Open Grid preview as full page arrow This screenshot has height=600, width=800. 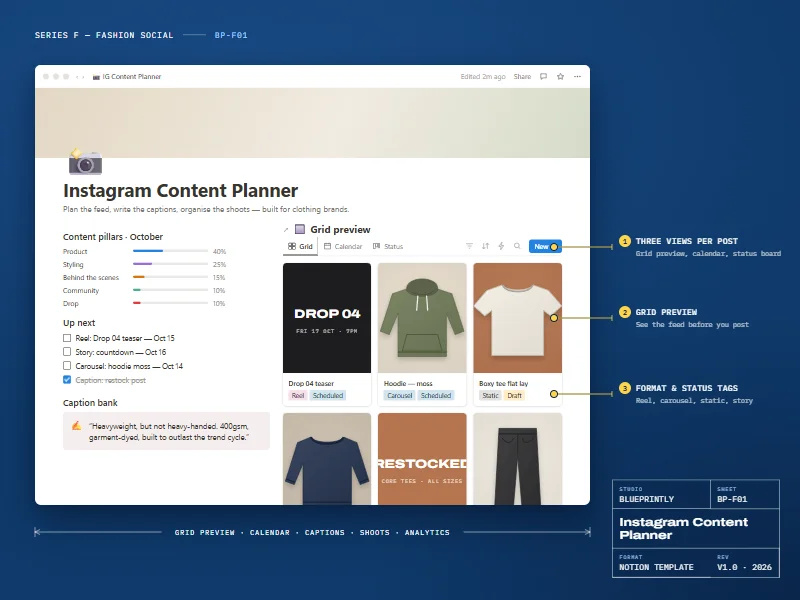click(286, 230)
